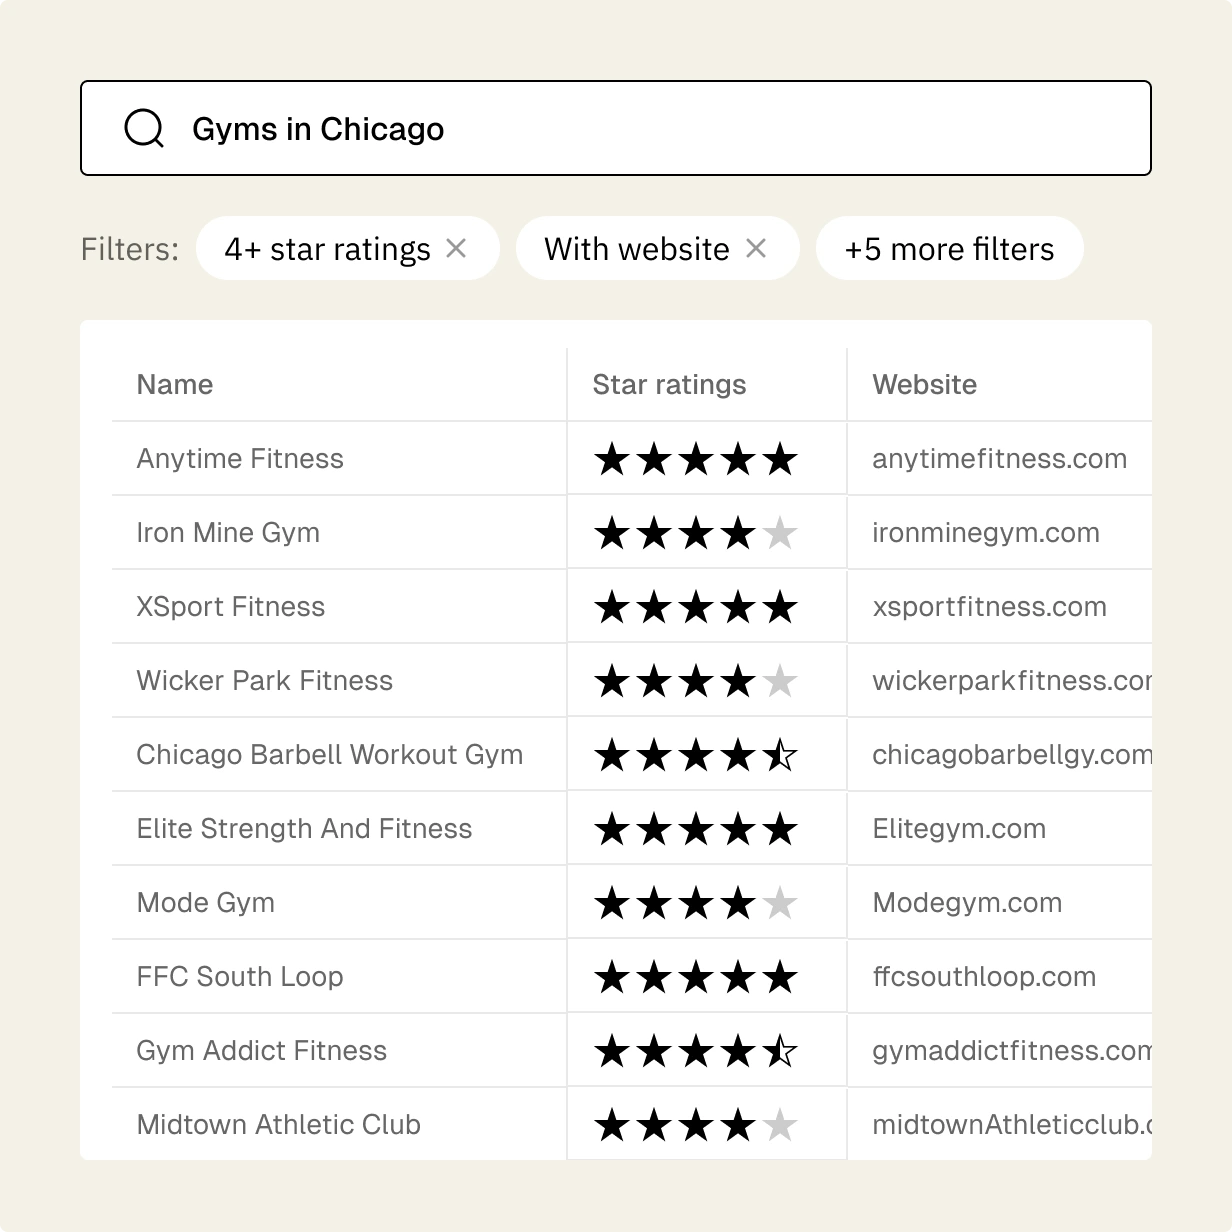1232x1232 pixels.
Task: Select the Anytime Fitness row name
Action: click(240, 459)
